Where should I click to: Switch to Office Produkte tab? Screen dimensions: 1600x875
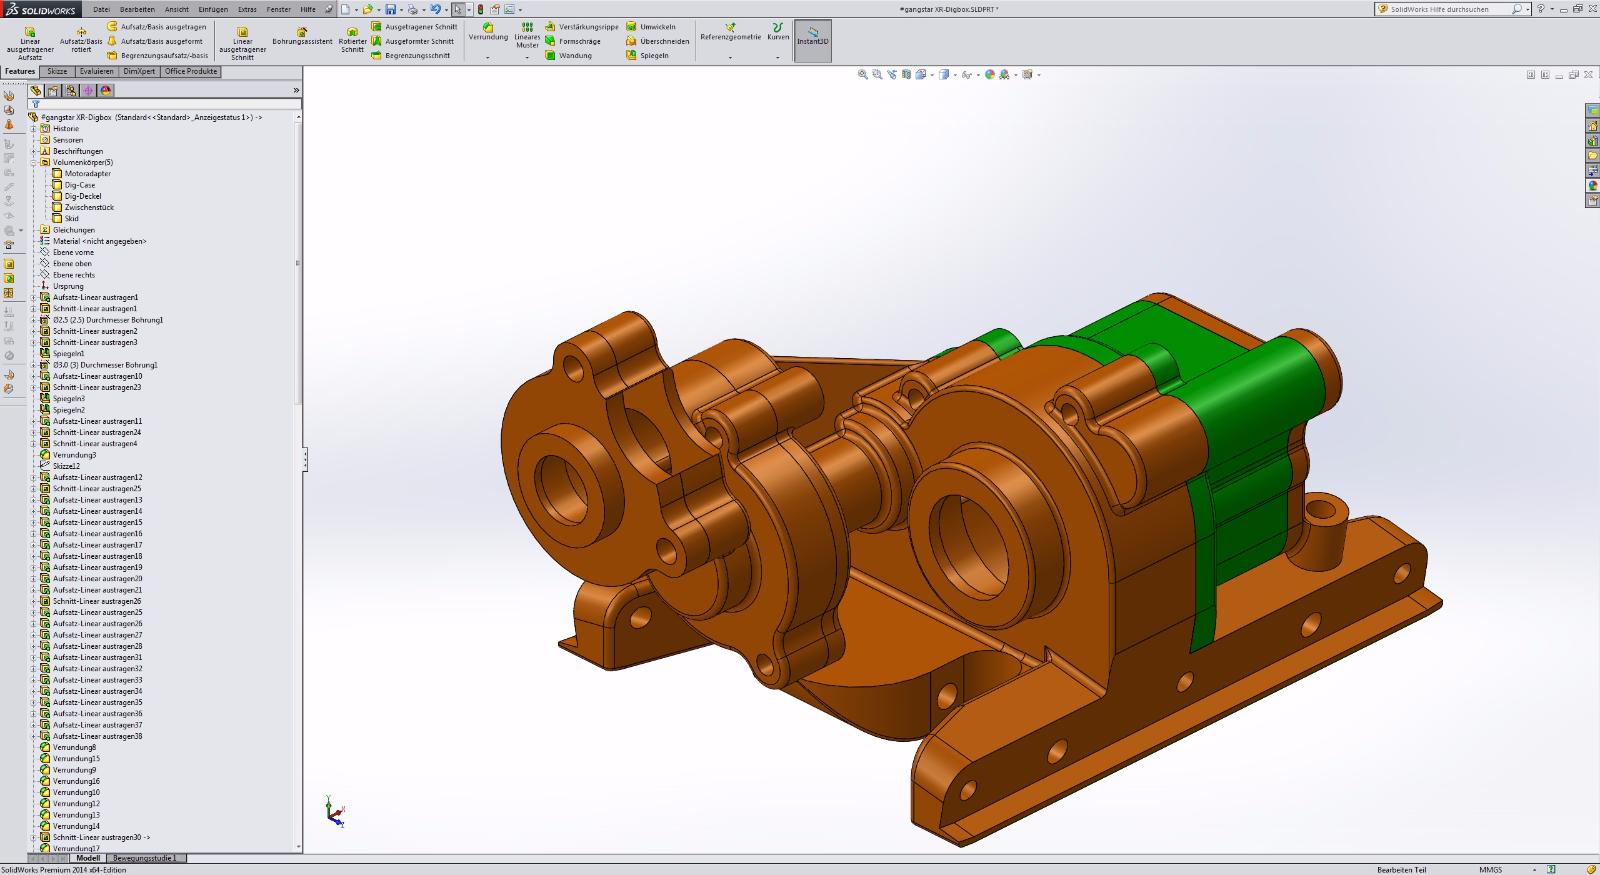(191, 71)
